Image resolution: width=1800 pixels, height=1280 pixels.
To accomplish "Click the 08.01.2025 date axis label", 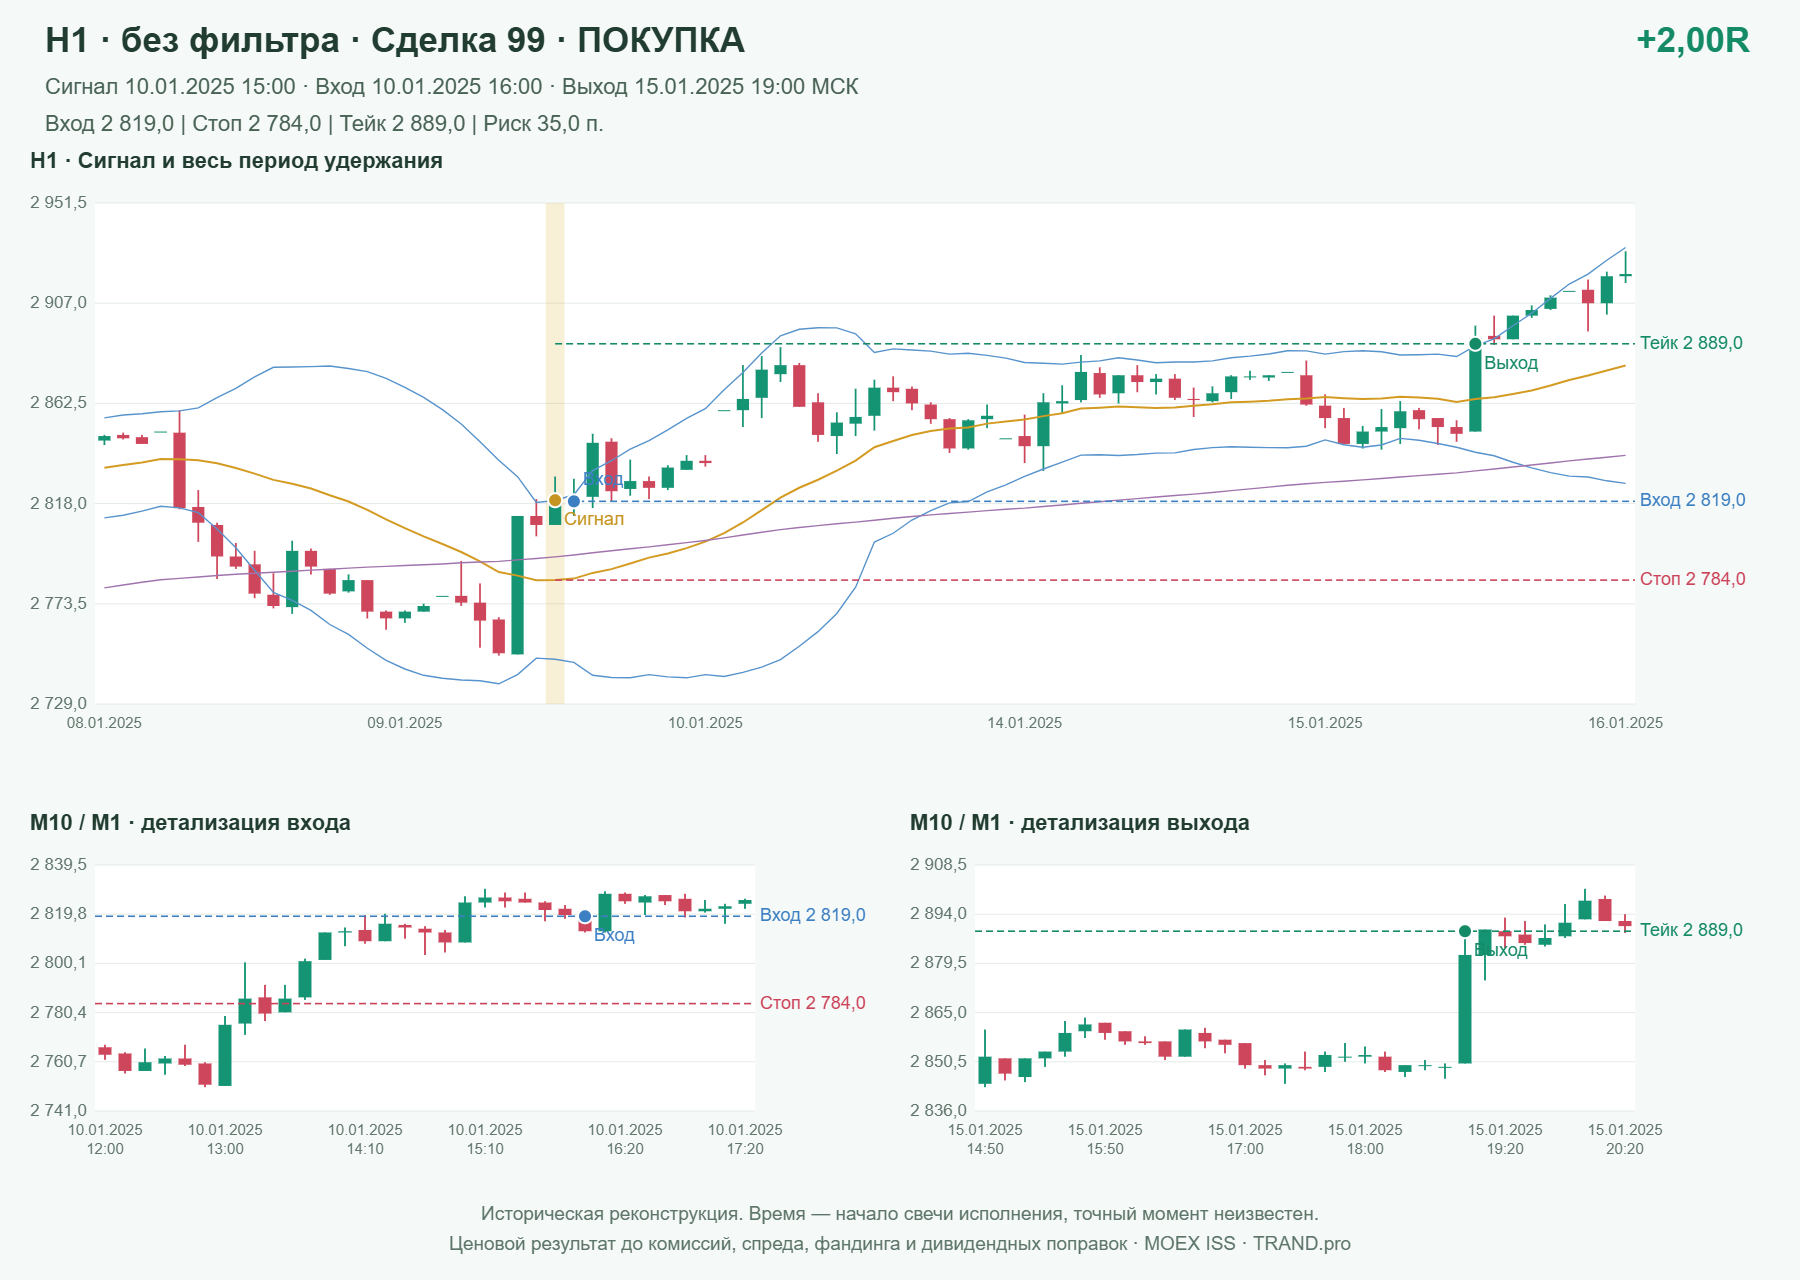I will [104, 723].
